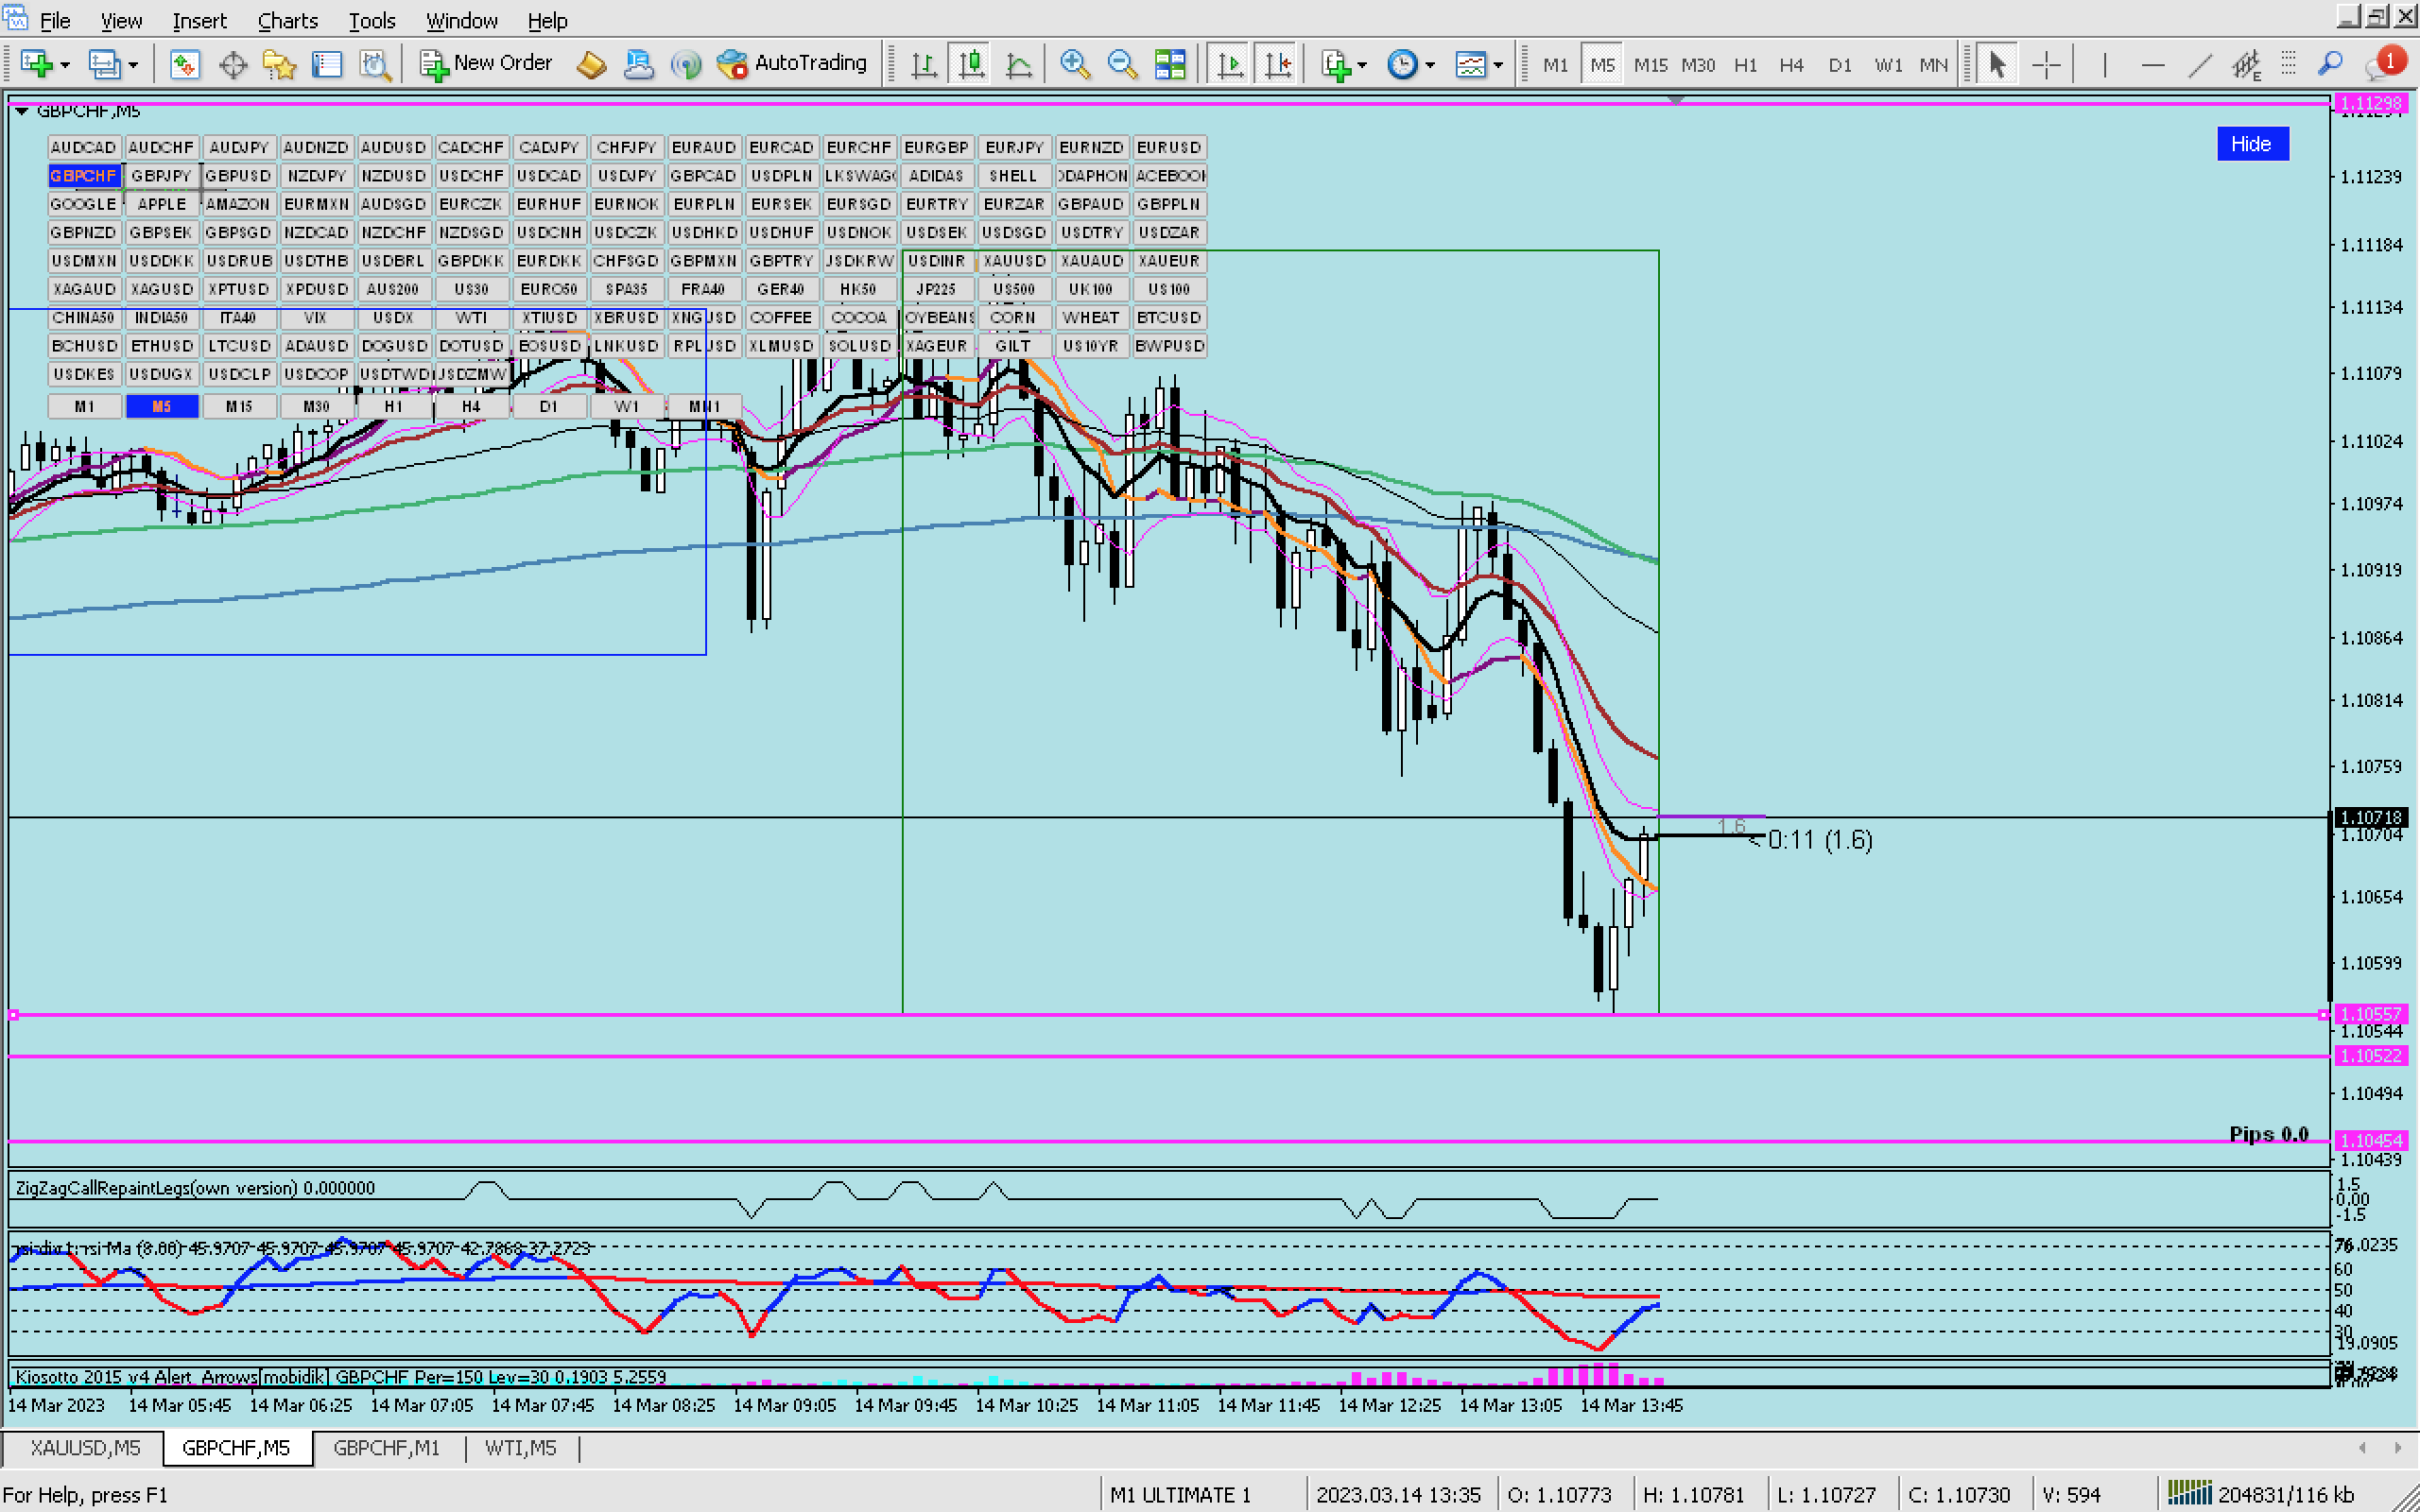Expand the New Chart dropdown arrow
This screenshot has height=1512, width=2420.
pyautogui.click(x=65, y=65)
